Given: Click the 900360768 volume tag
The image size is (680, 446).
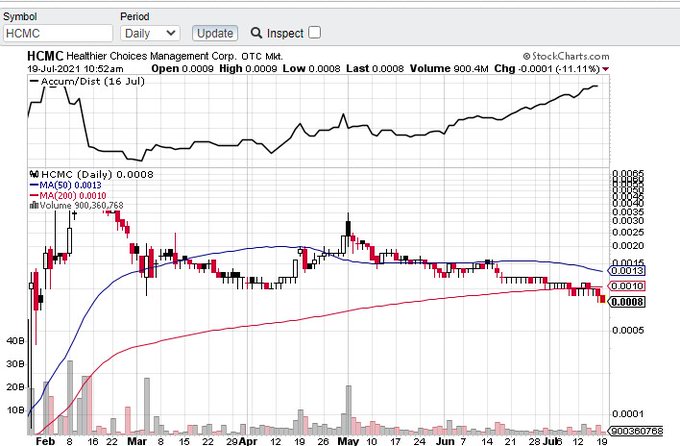Looking at the screenshot, I should 635,431.
